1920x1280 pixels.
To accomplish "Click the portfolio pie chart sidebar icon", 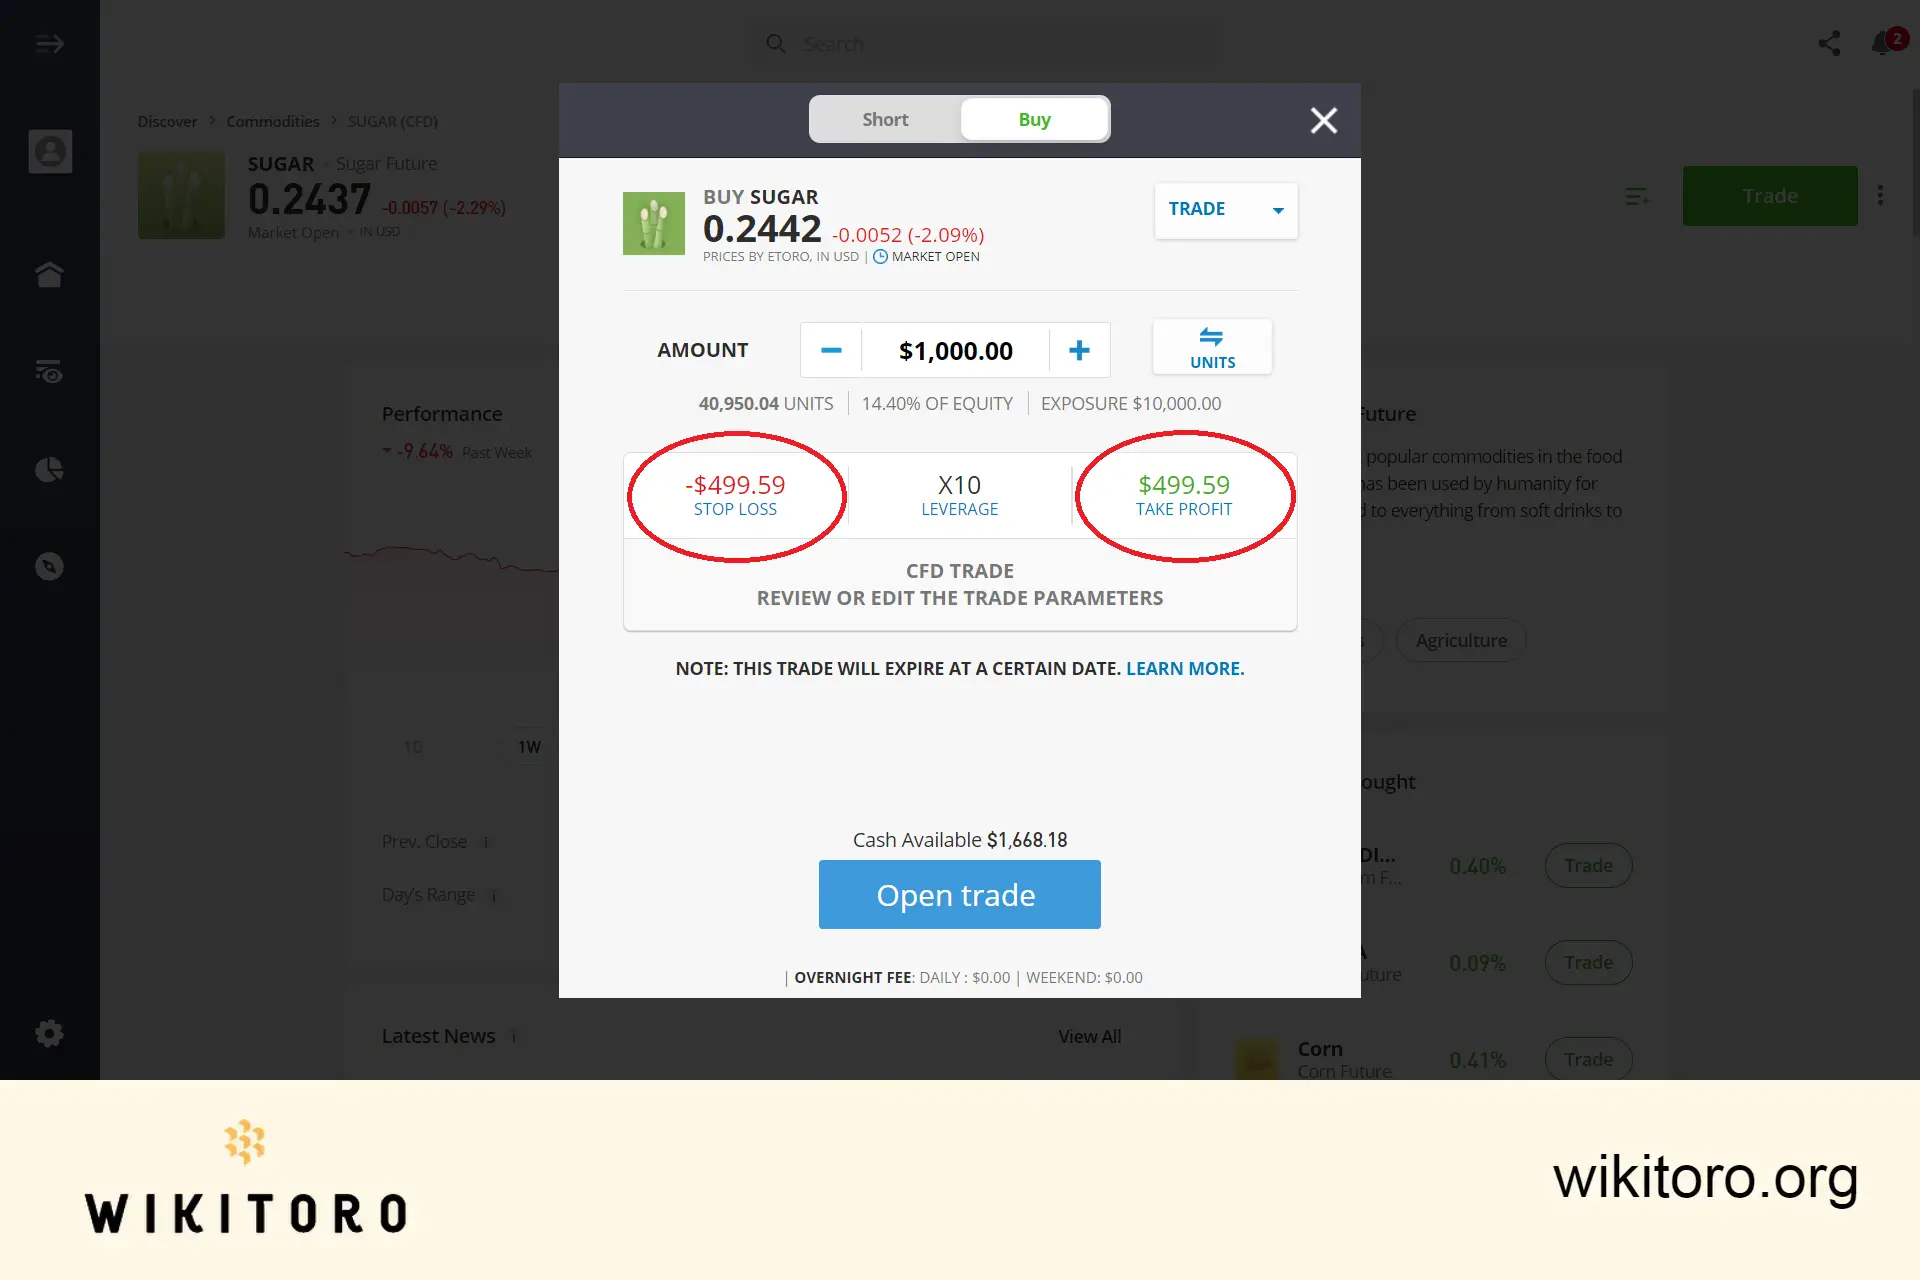I will coord(50,469).
